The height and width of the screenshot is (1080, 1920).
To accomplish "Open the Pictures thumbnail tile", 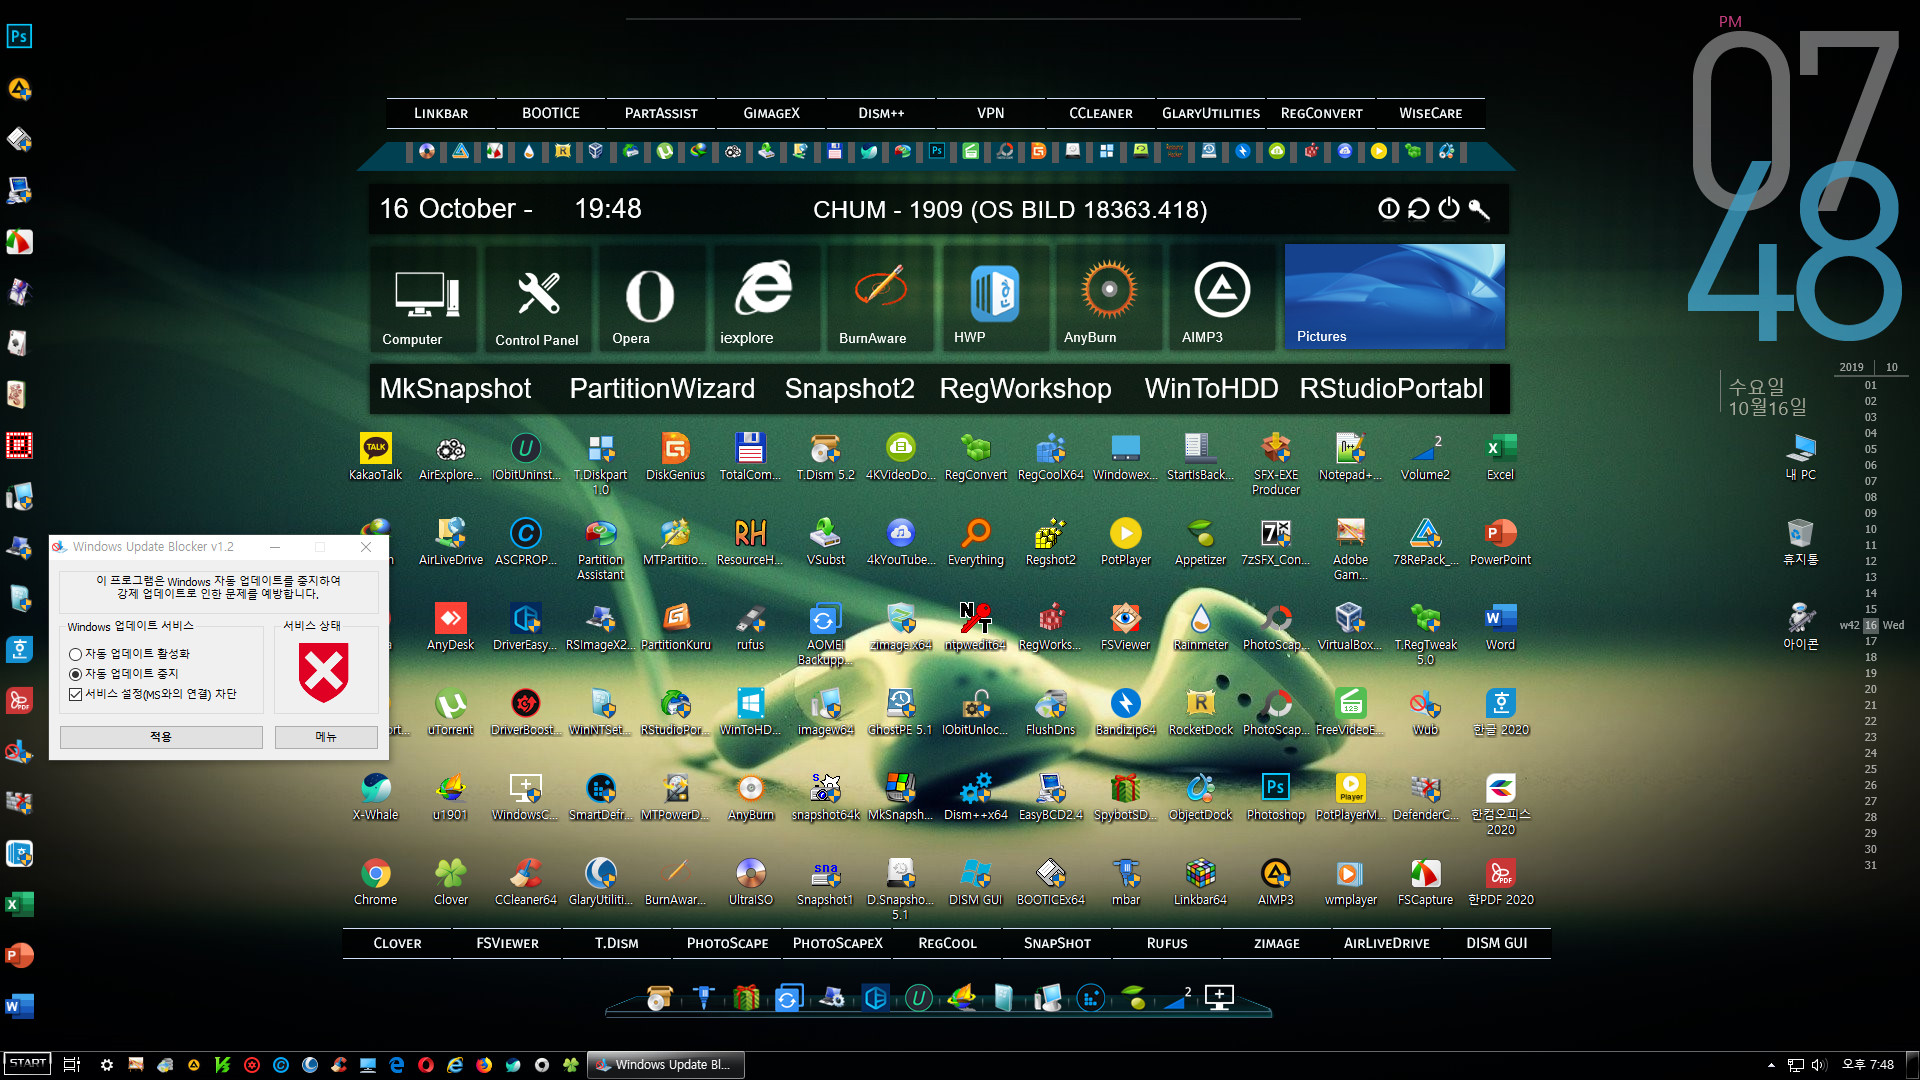I will (1395, 297).
